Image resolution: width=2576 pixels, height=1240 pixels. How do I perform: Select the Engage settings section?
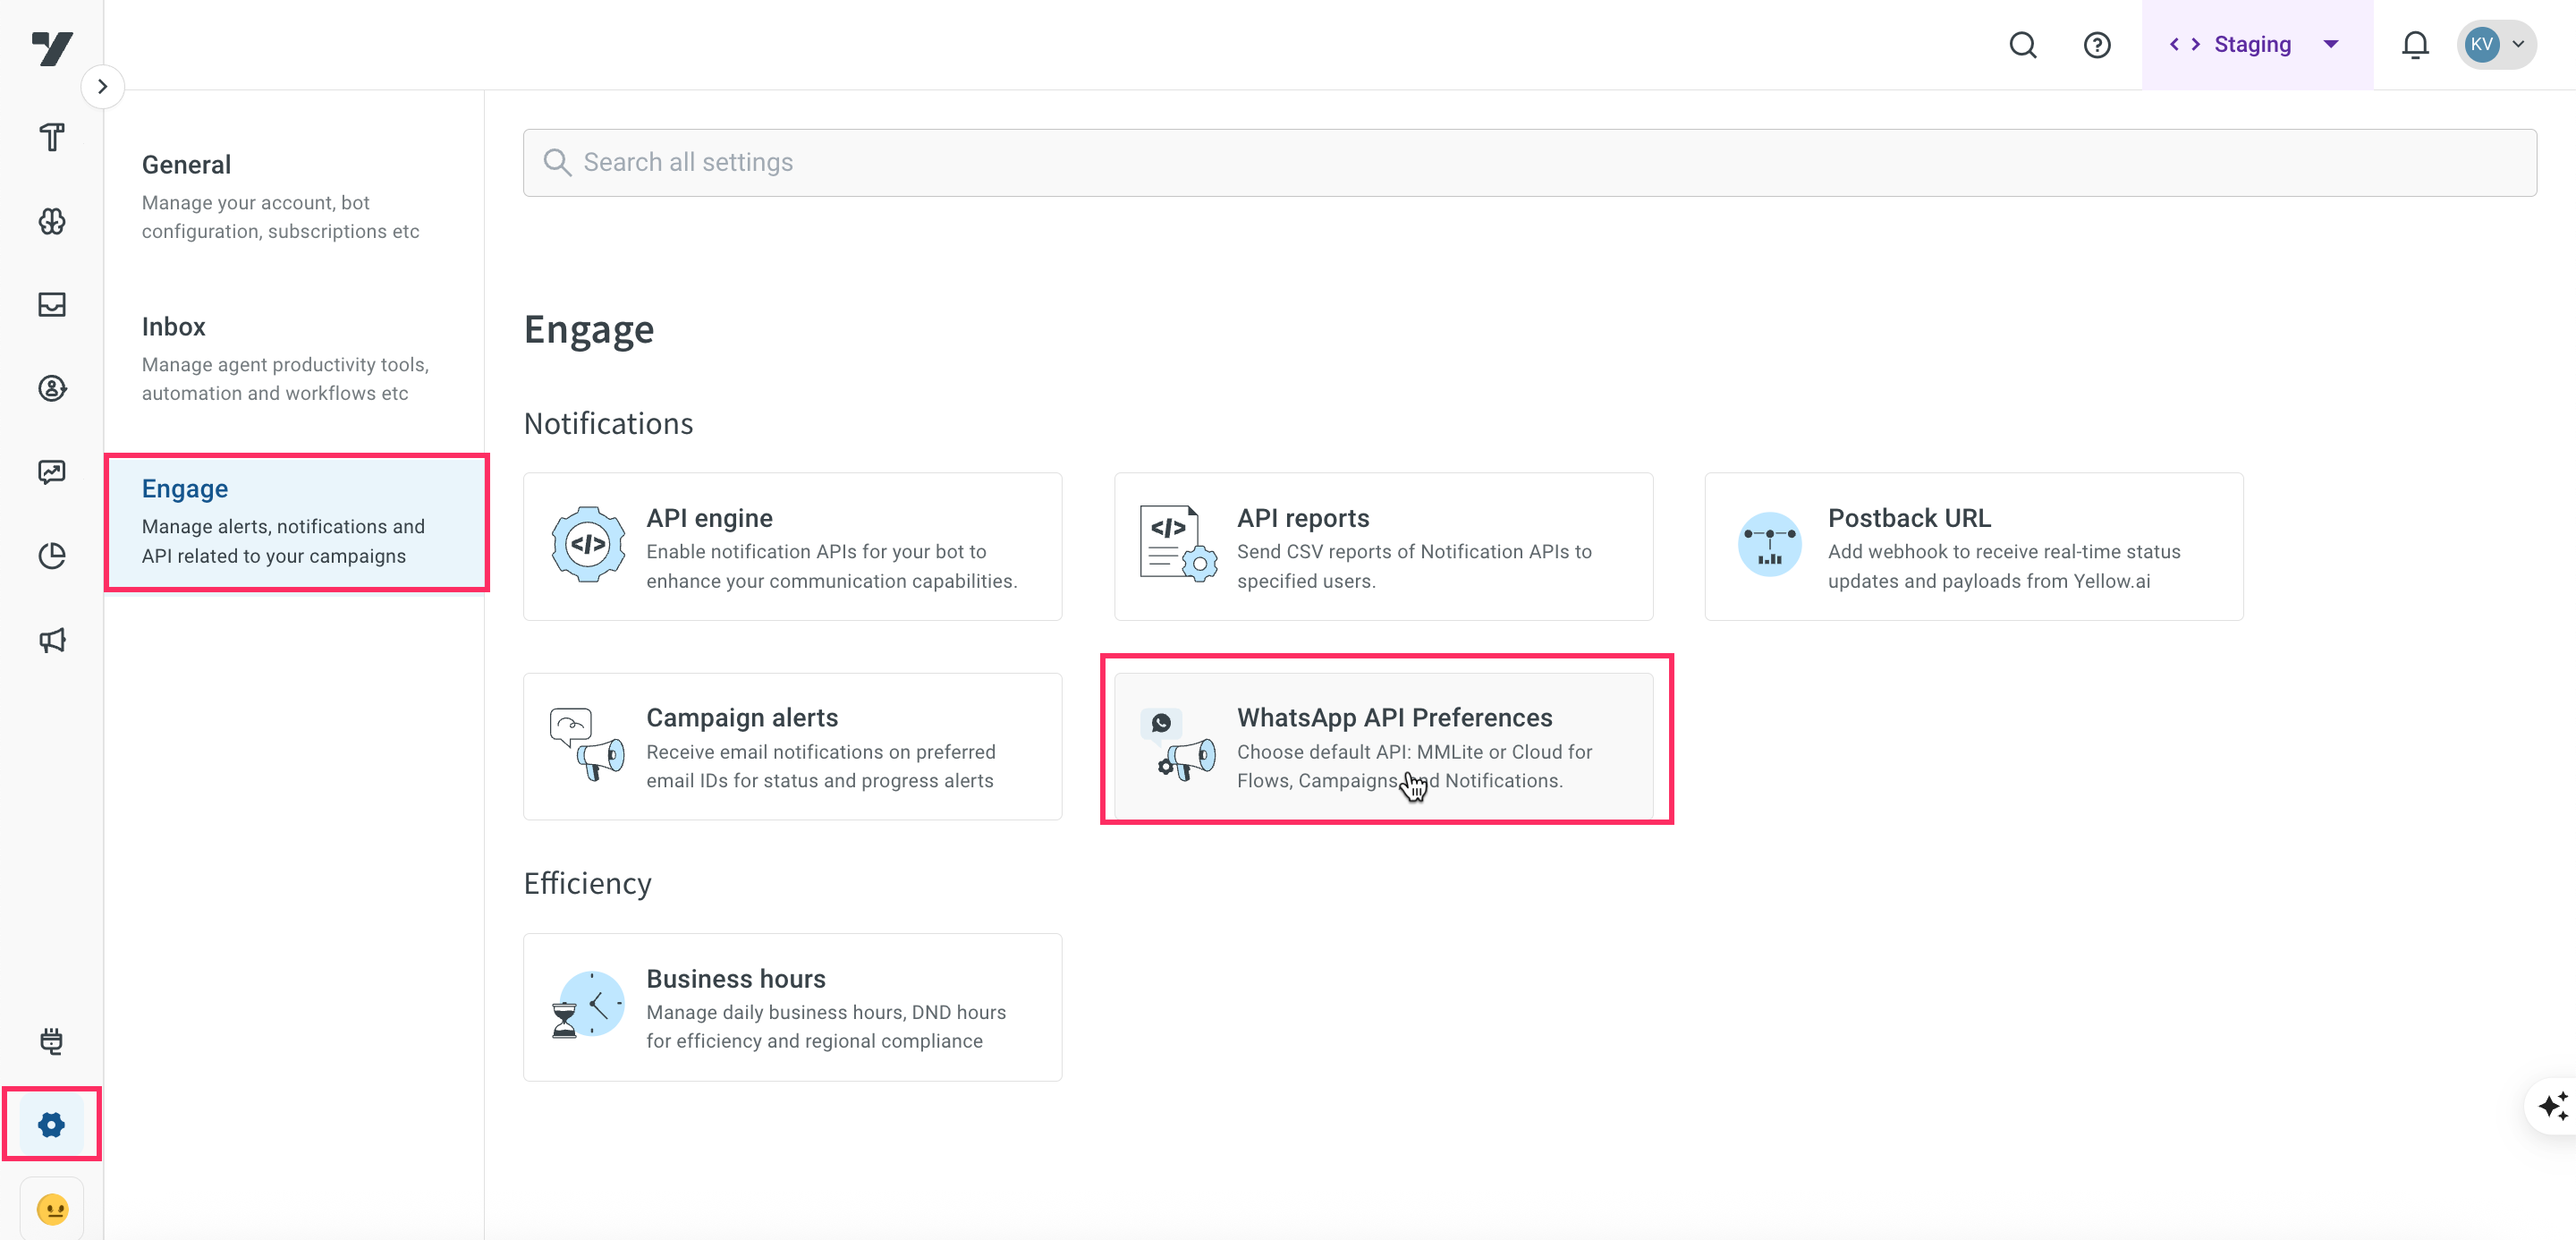(x=296, y=522)
